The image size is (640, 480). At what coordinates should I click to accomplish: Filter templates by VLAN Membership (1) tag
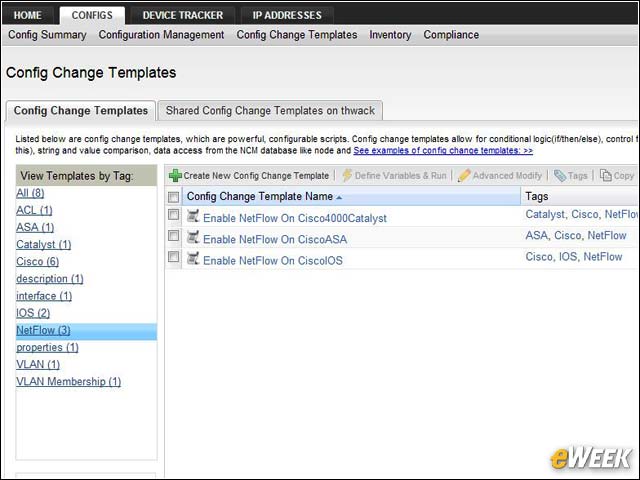(x=69, y=382)
